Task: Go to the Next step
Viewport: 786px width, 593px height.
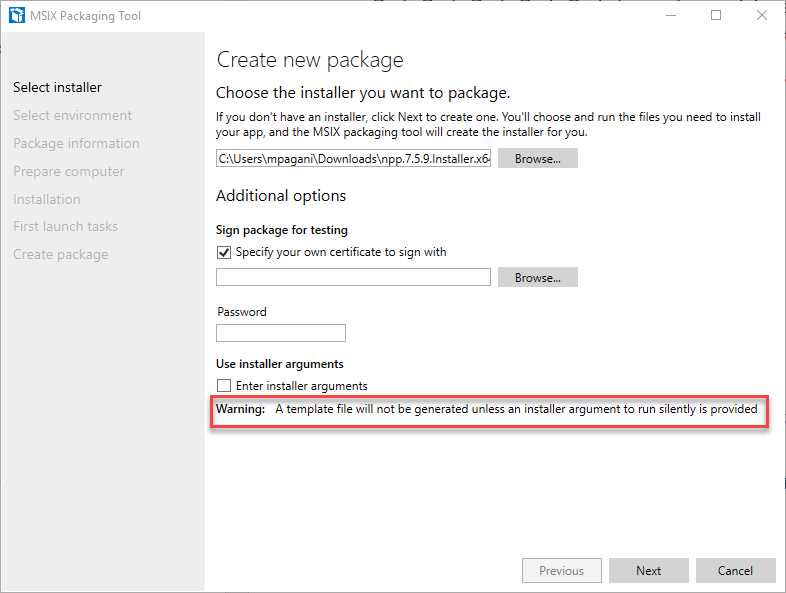Action: coord(649,570)
